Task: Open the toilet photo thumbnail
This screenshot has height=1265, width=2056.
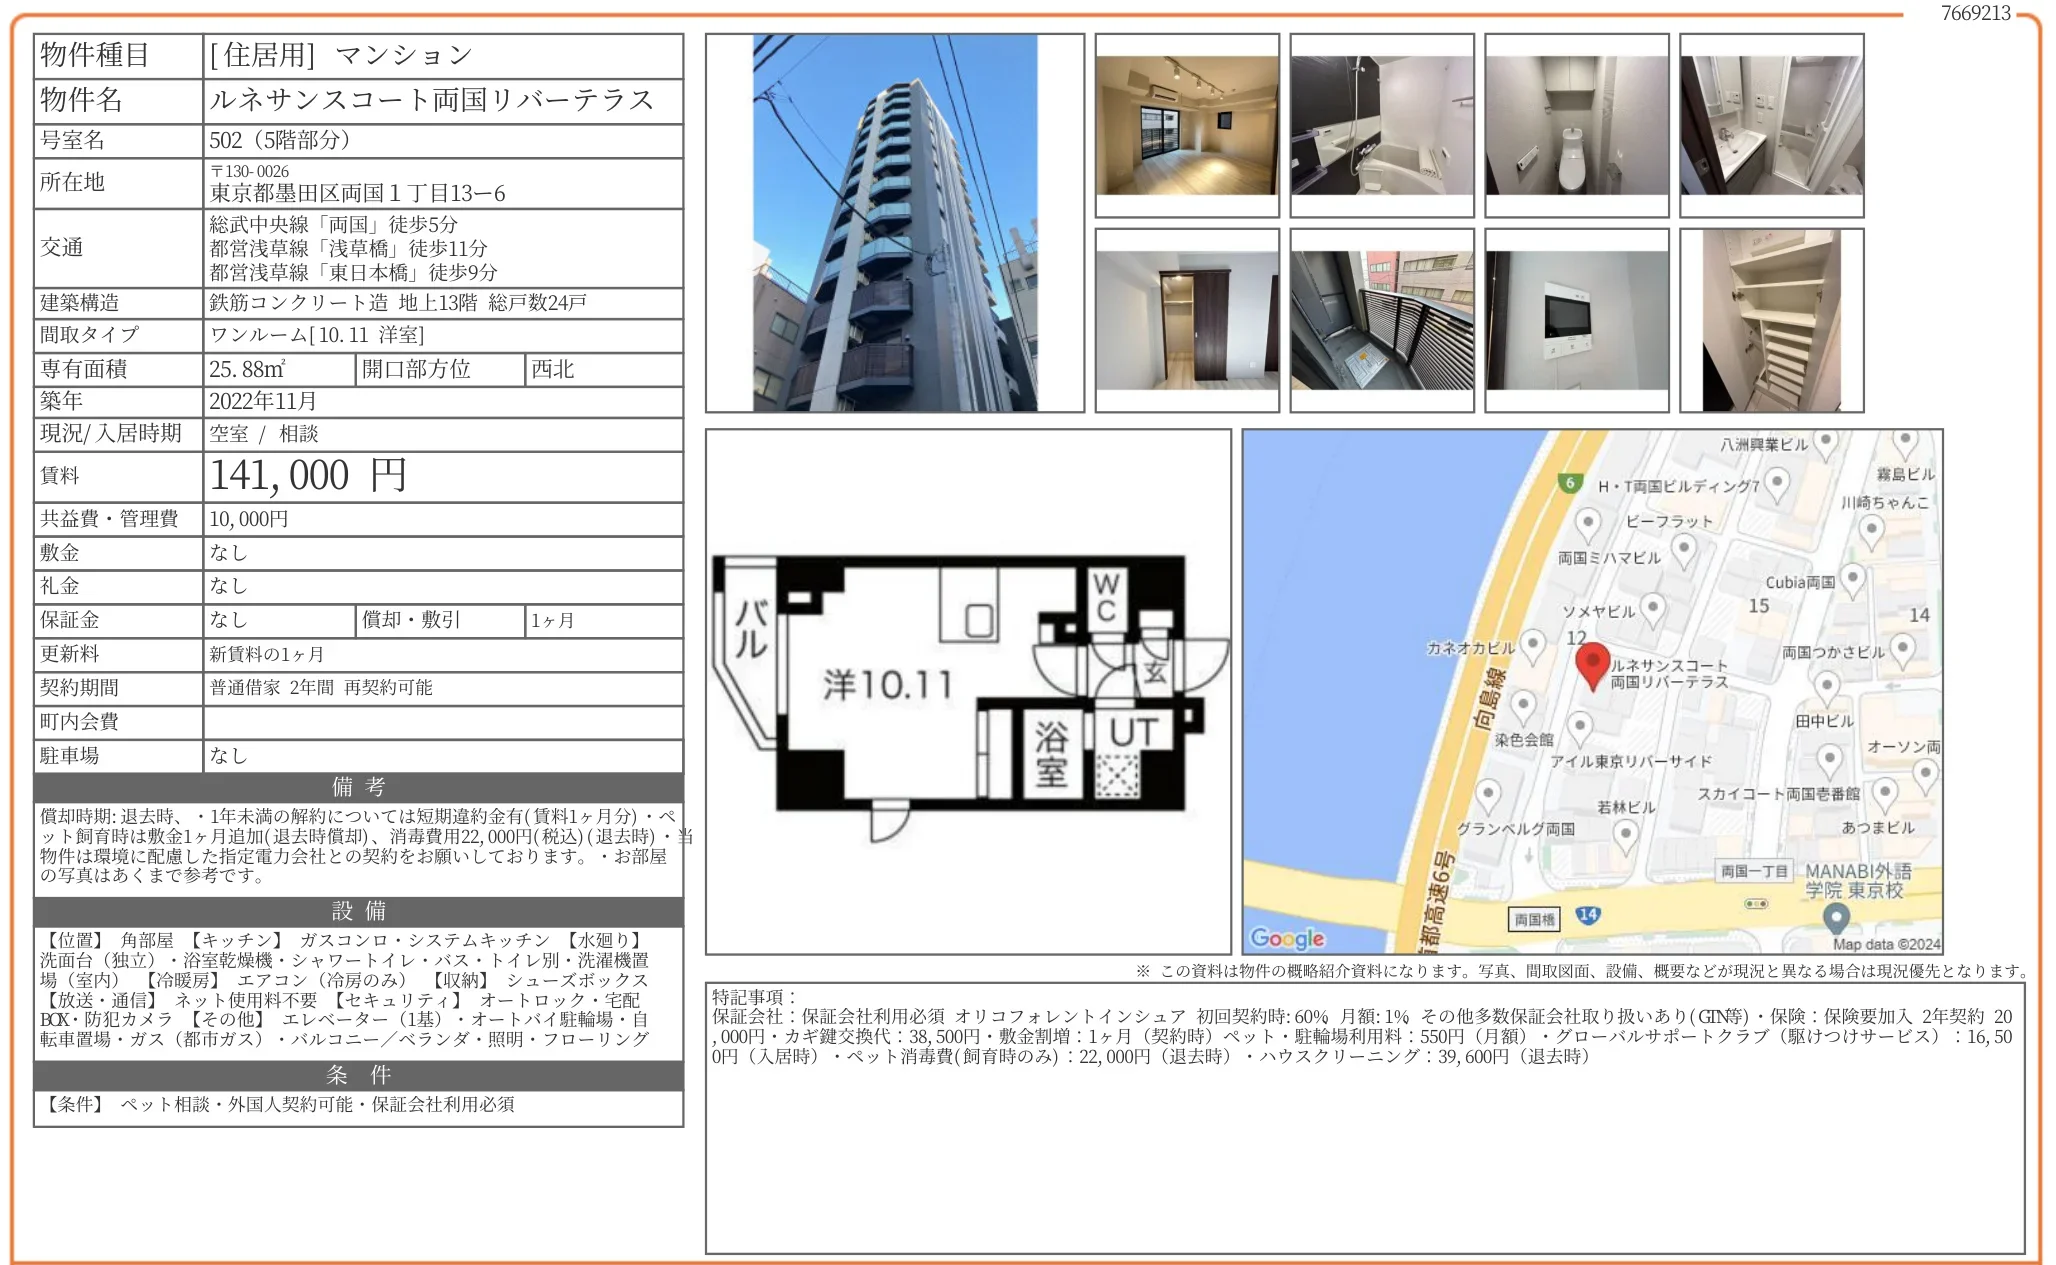Action: [1577, 126]
